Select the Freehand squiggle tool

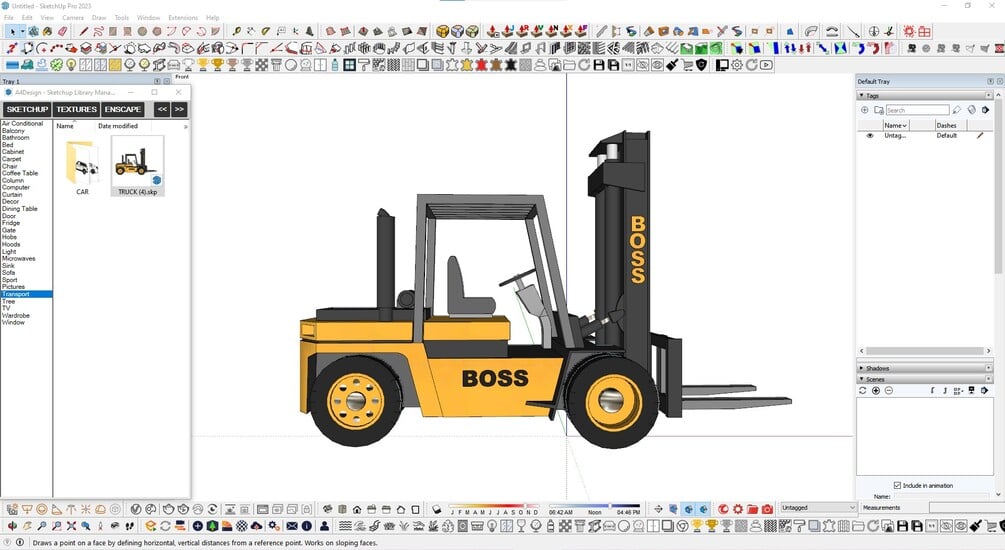point(98,31)
